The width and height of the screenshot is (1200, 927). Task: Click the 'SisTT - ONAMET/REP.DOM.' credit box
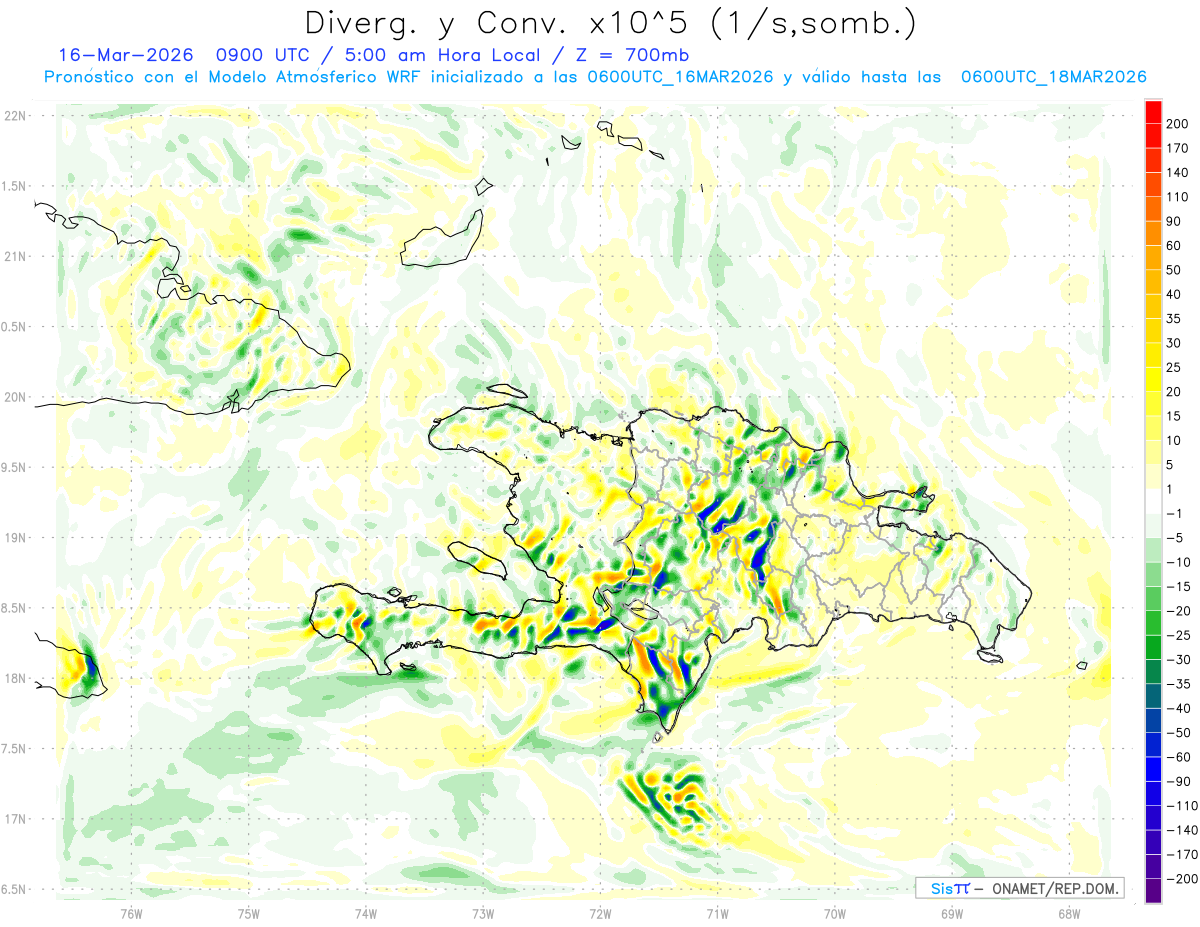[1019, 888]
